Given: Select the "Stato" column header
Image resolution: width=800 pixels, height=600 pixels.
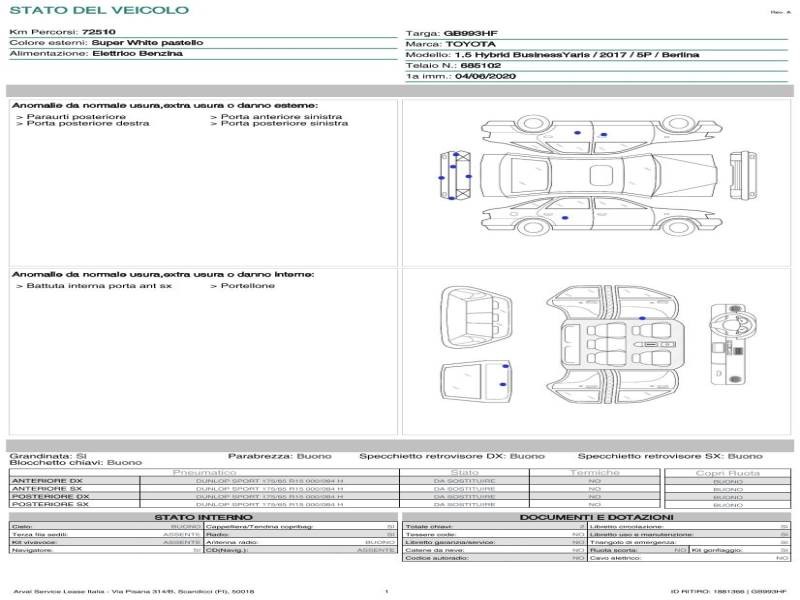Looking at the screenshot, I should 464,473.
